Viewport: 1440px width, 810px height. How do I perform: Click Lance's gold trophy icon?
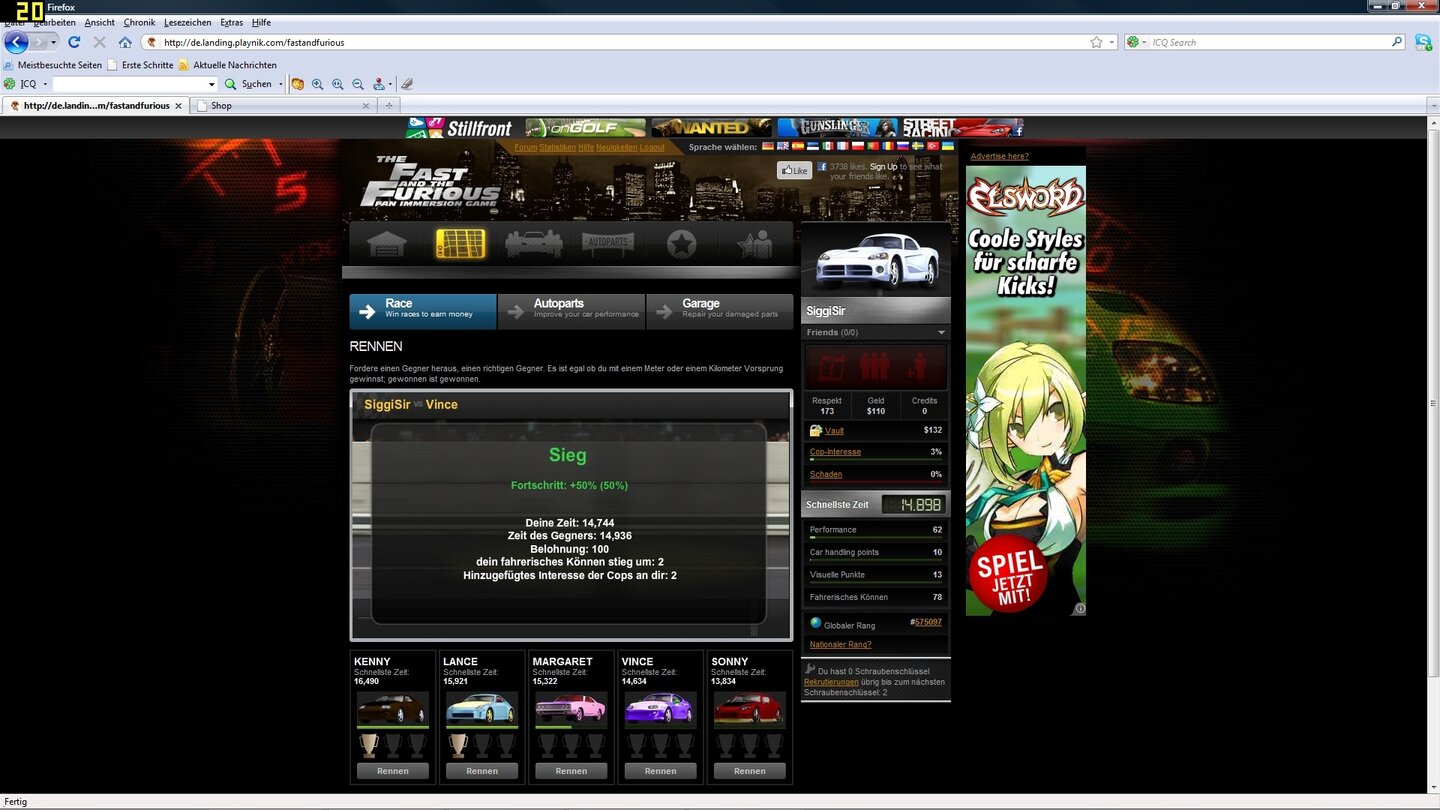(x=459, y=745)
